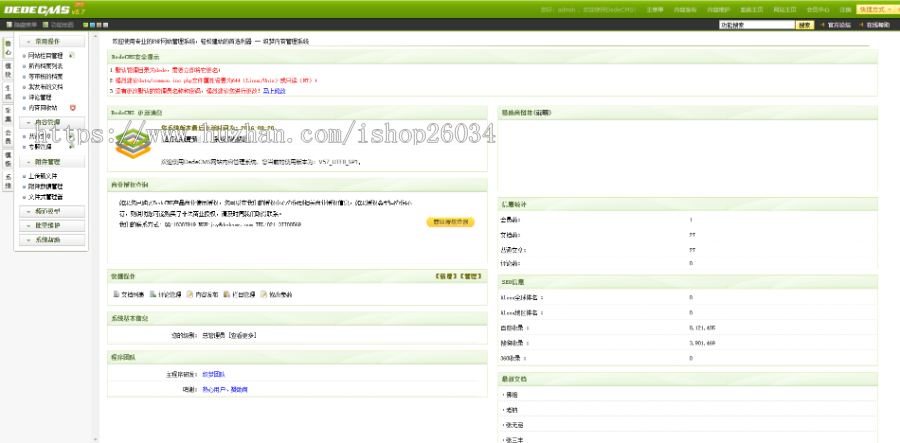Image resolution: width=900 pixels, height=443 pixels.
Task: Click 【管理】 in quick operations header
Action: point(470,277)
